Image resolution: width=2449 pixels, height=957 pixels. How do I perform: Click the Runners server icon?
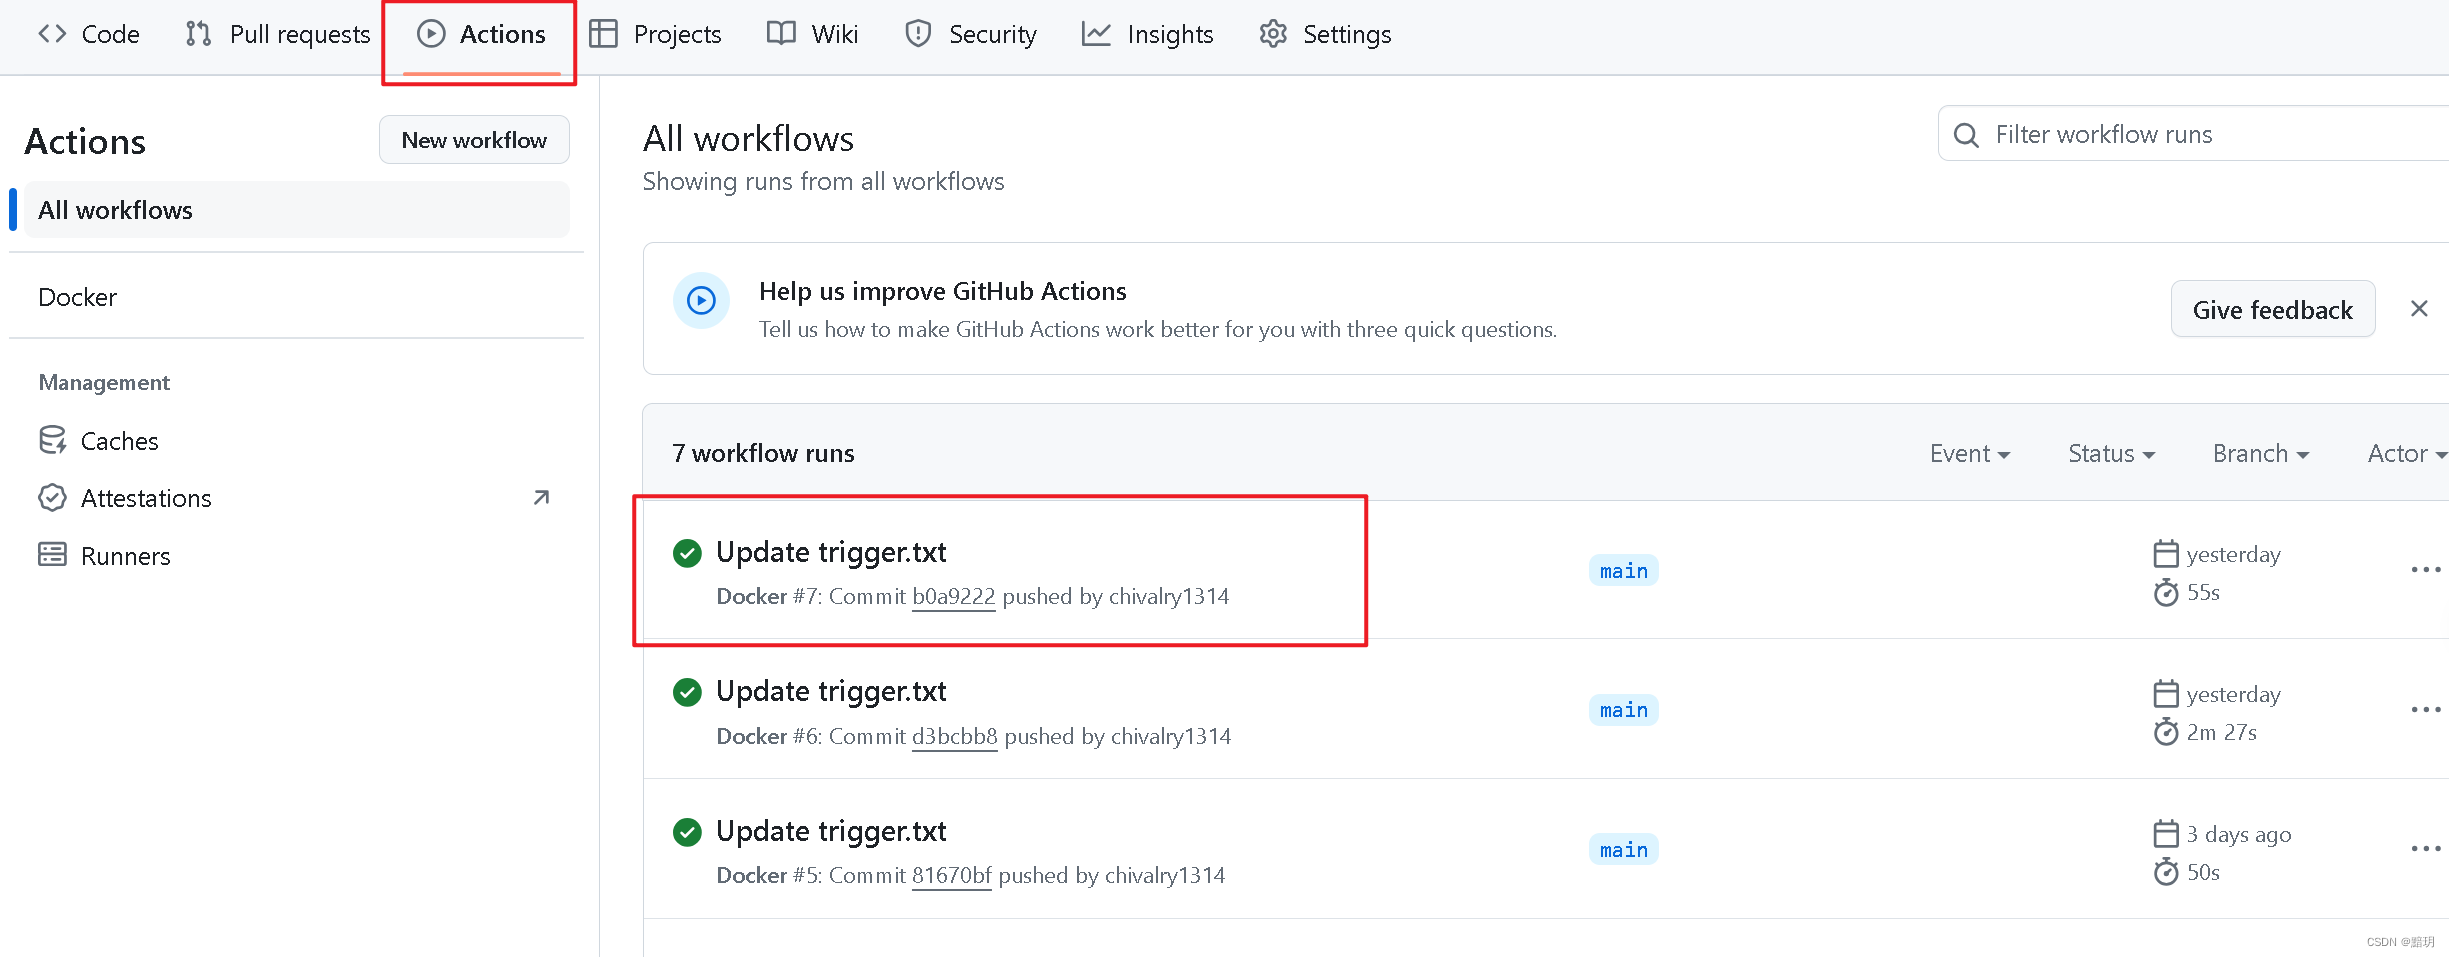52,554
